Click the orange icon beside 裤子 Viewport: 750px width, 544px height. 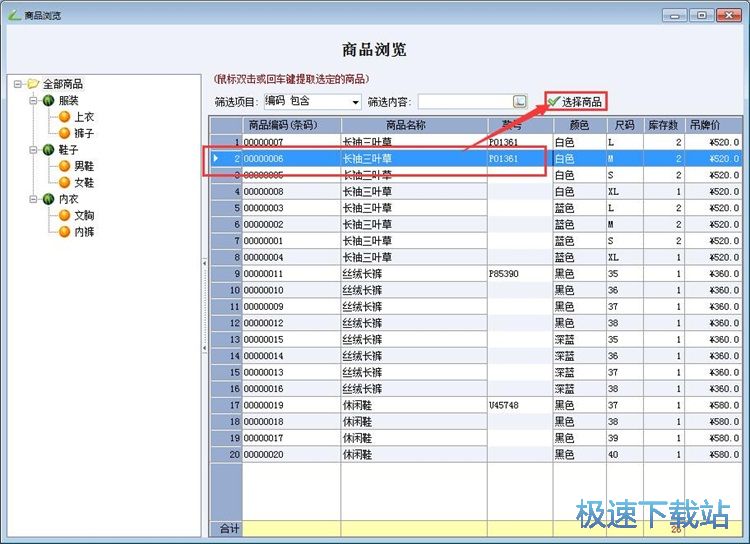pos(65,133)
